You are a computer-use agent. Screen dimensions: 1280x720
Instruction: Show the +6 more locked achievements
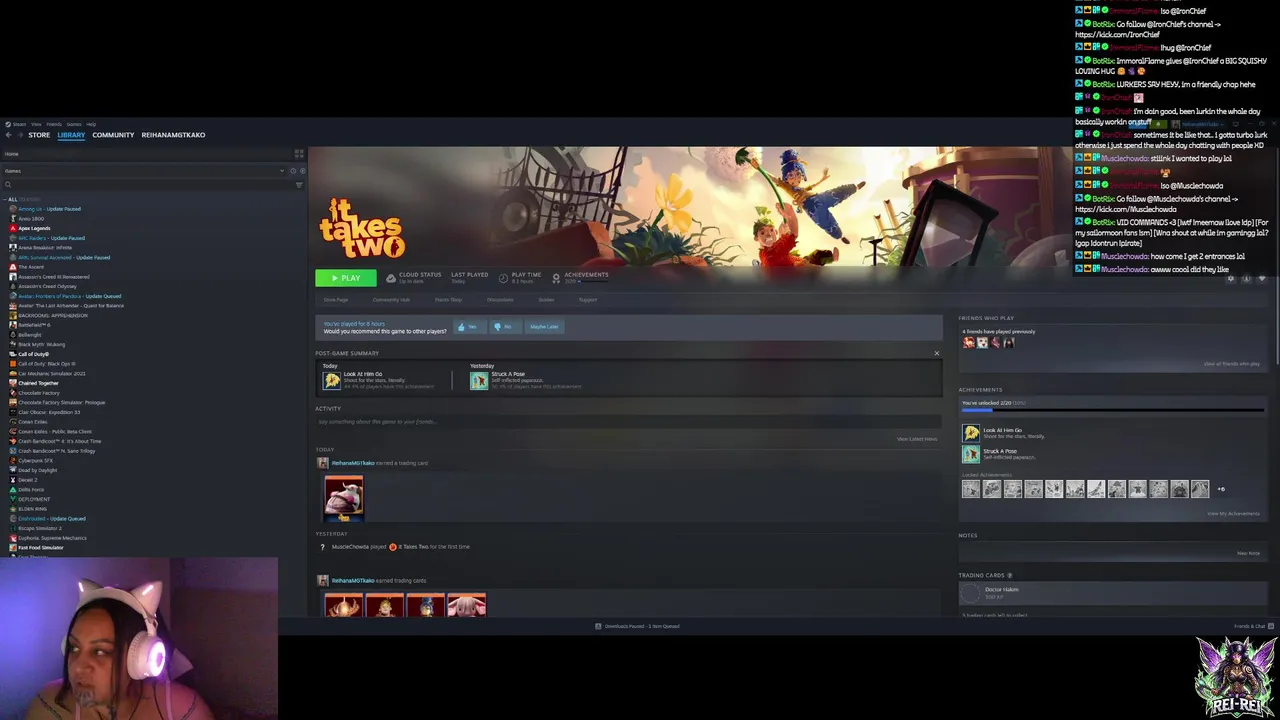pos(1221,489)
